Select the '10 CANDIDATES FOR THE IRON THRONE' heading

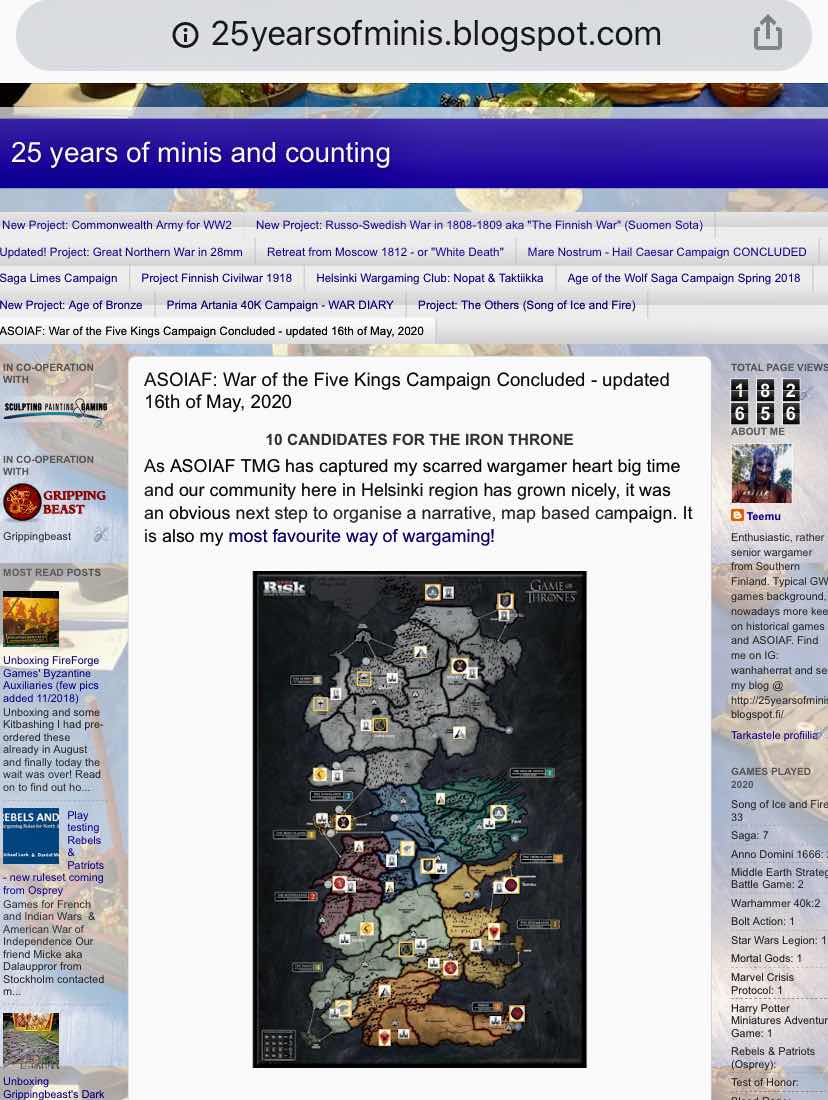(419, 440)
